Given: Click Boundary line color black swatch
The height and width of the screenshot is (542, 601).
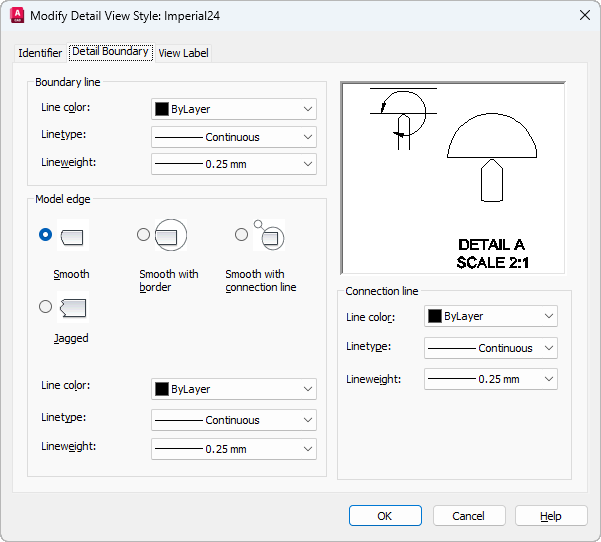Looking at the screenshot, I should click(x=161, y=109).
